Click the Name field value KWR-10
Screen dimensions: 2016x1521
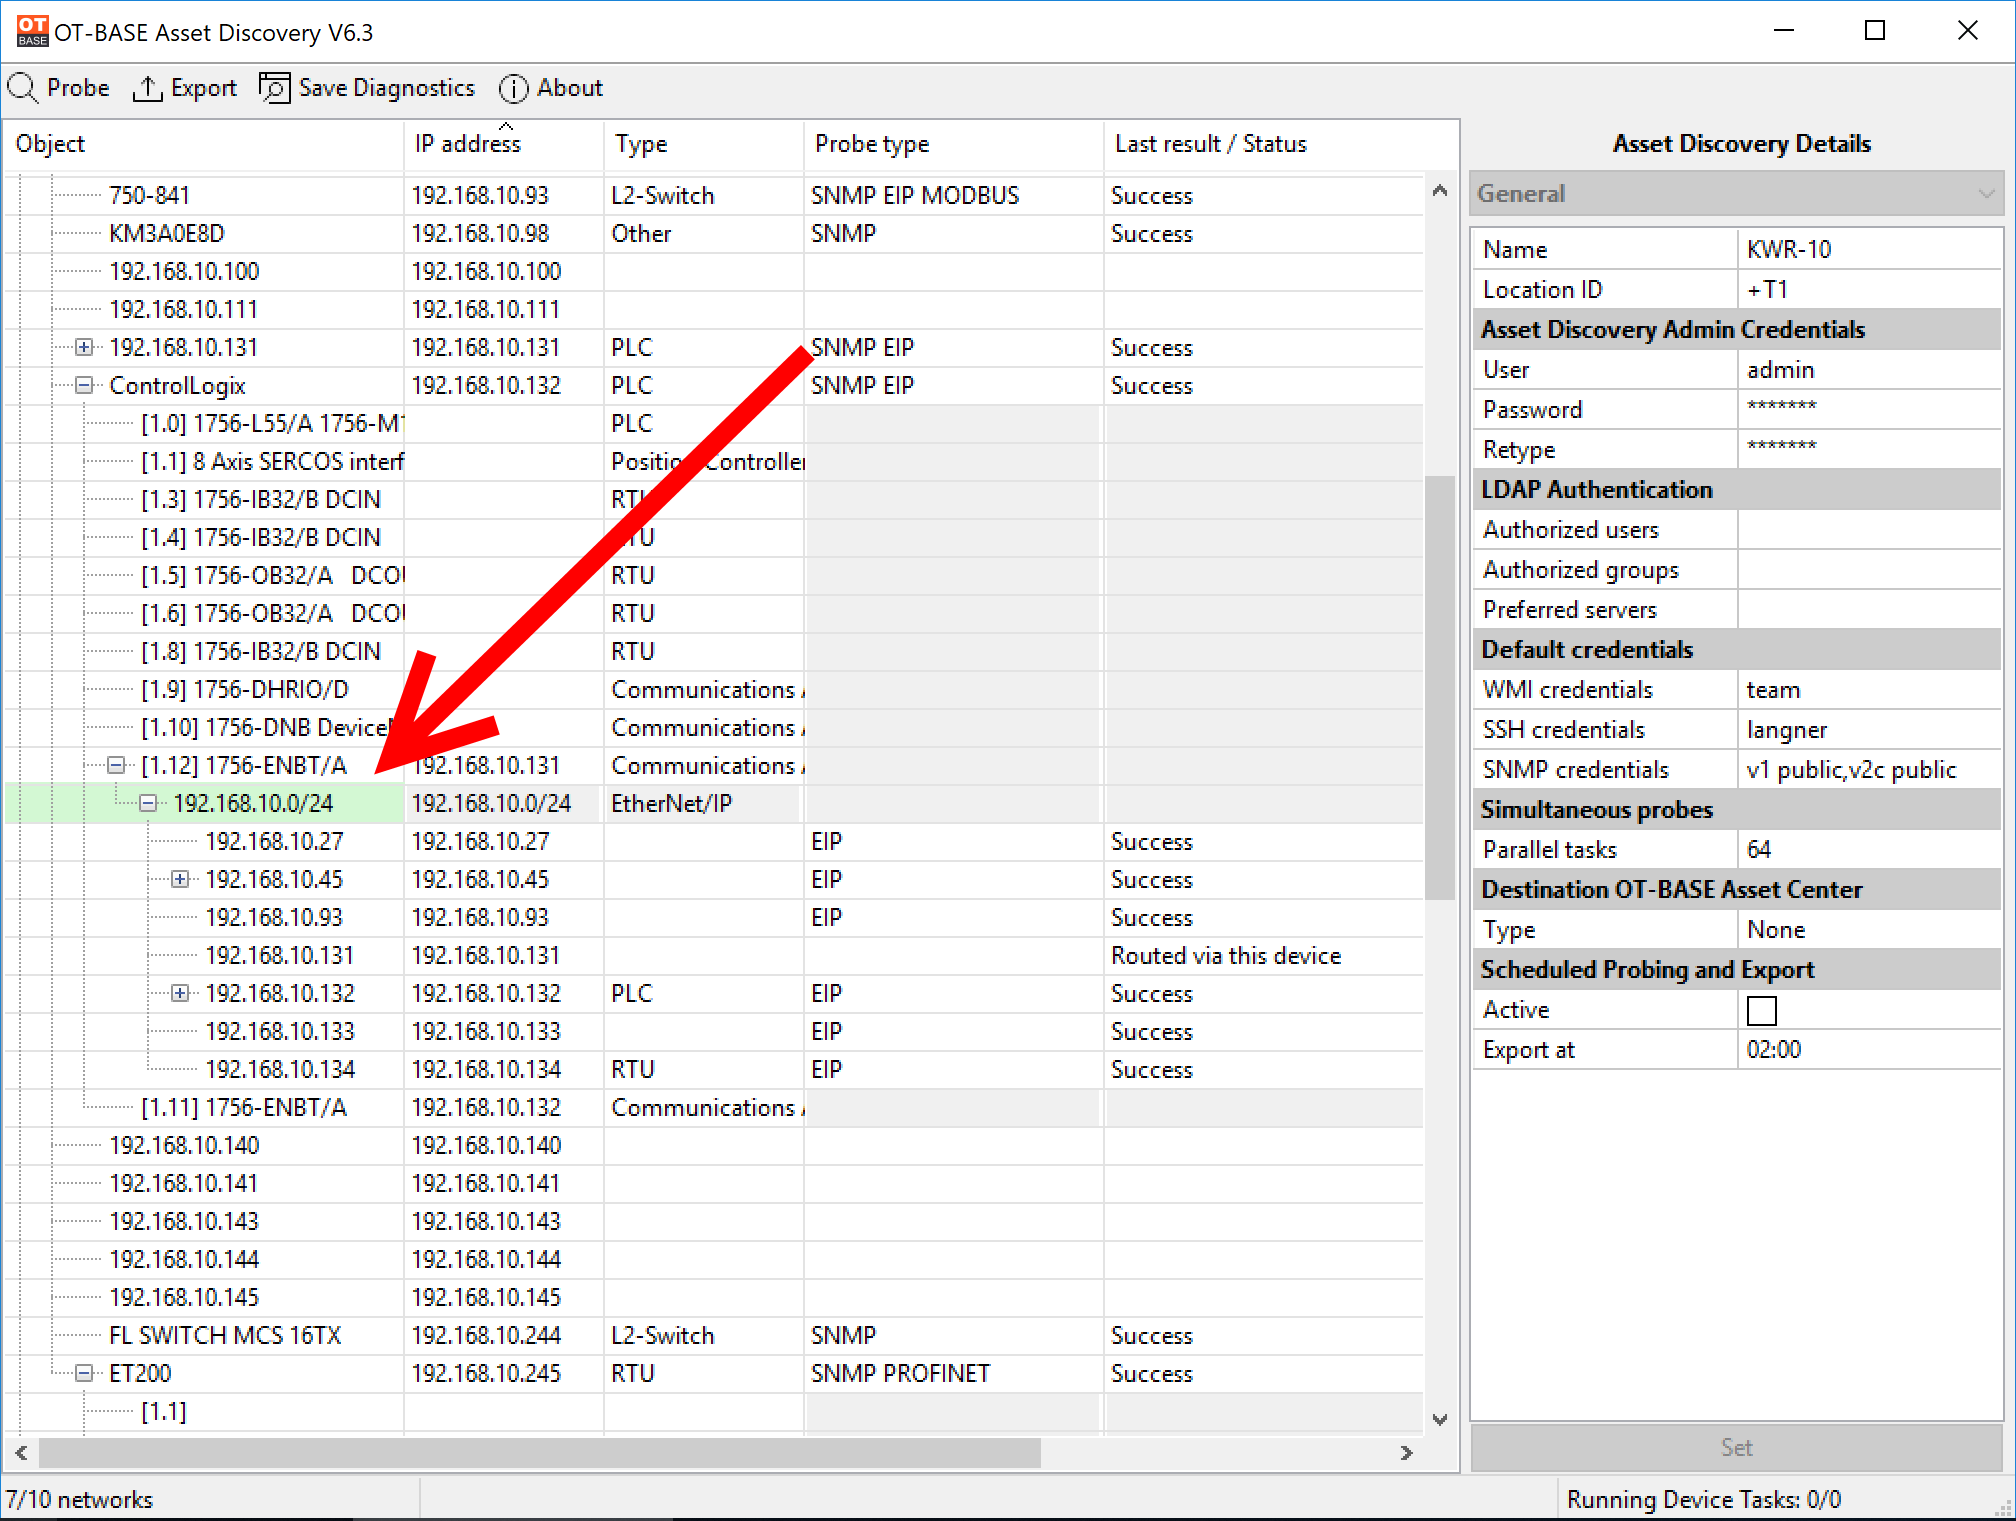[1869, 249]
